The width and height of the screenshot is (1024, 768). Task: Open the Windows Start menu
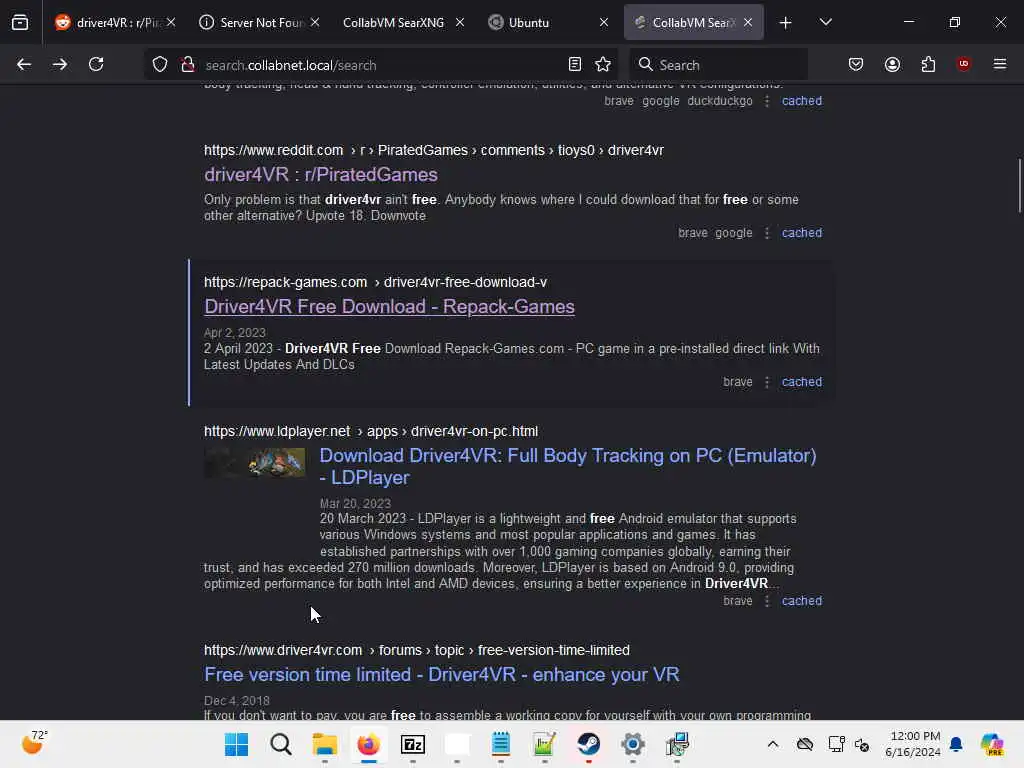click(x=236, y=744)
